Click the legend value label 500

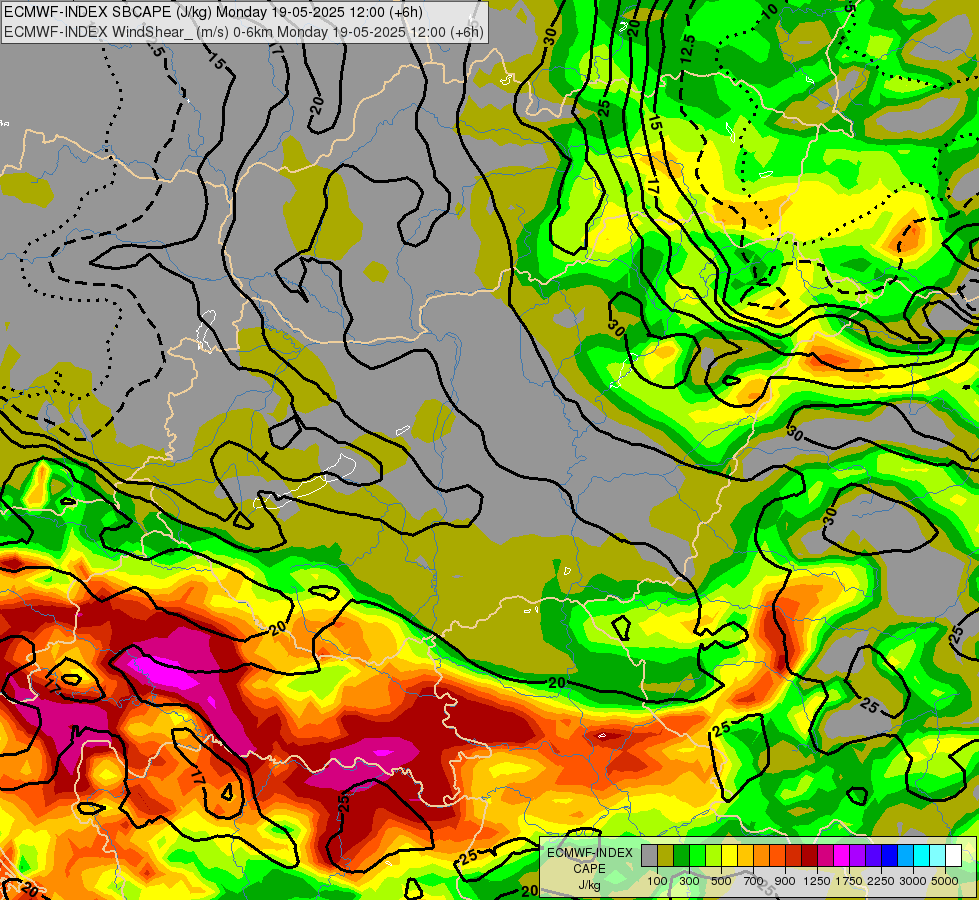coord(721,881)
